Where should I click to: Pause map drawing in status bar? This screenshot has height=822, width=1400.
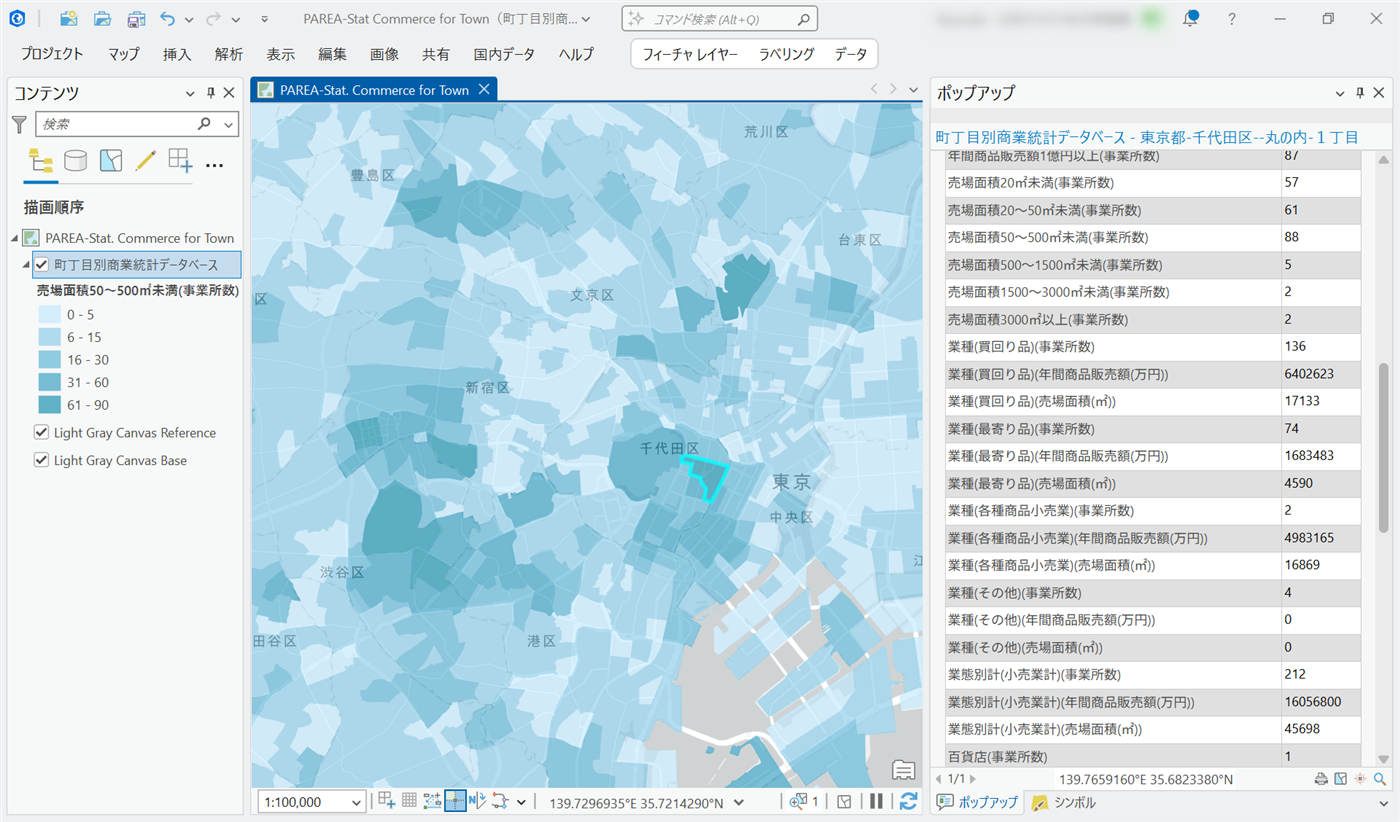coord(876,801)
